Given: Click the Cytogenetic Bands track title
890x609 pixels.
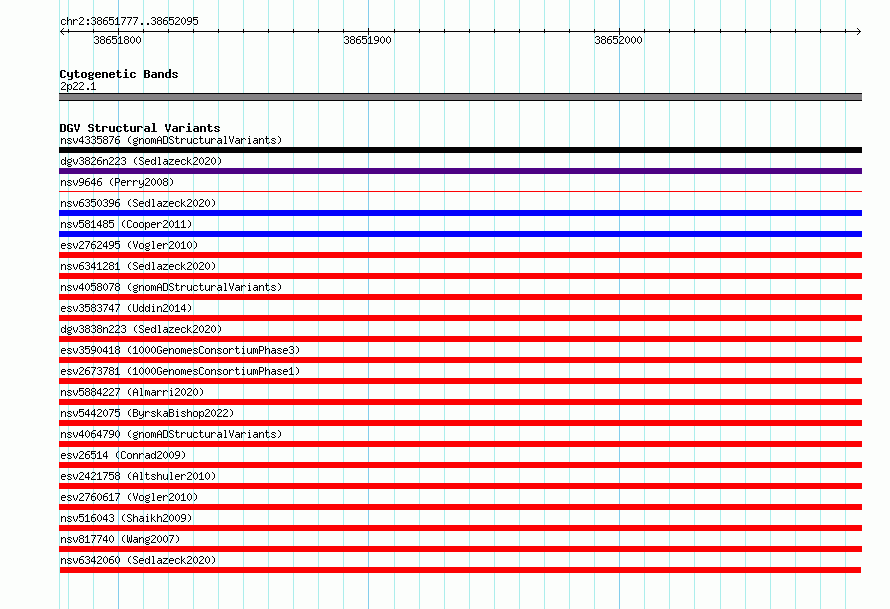Looking at the screenshot, I should coord(119,74).
